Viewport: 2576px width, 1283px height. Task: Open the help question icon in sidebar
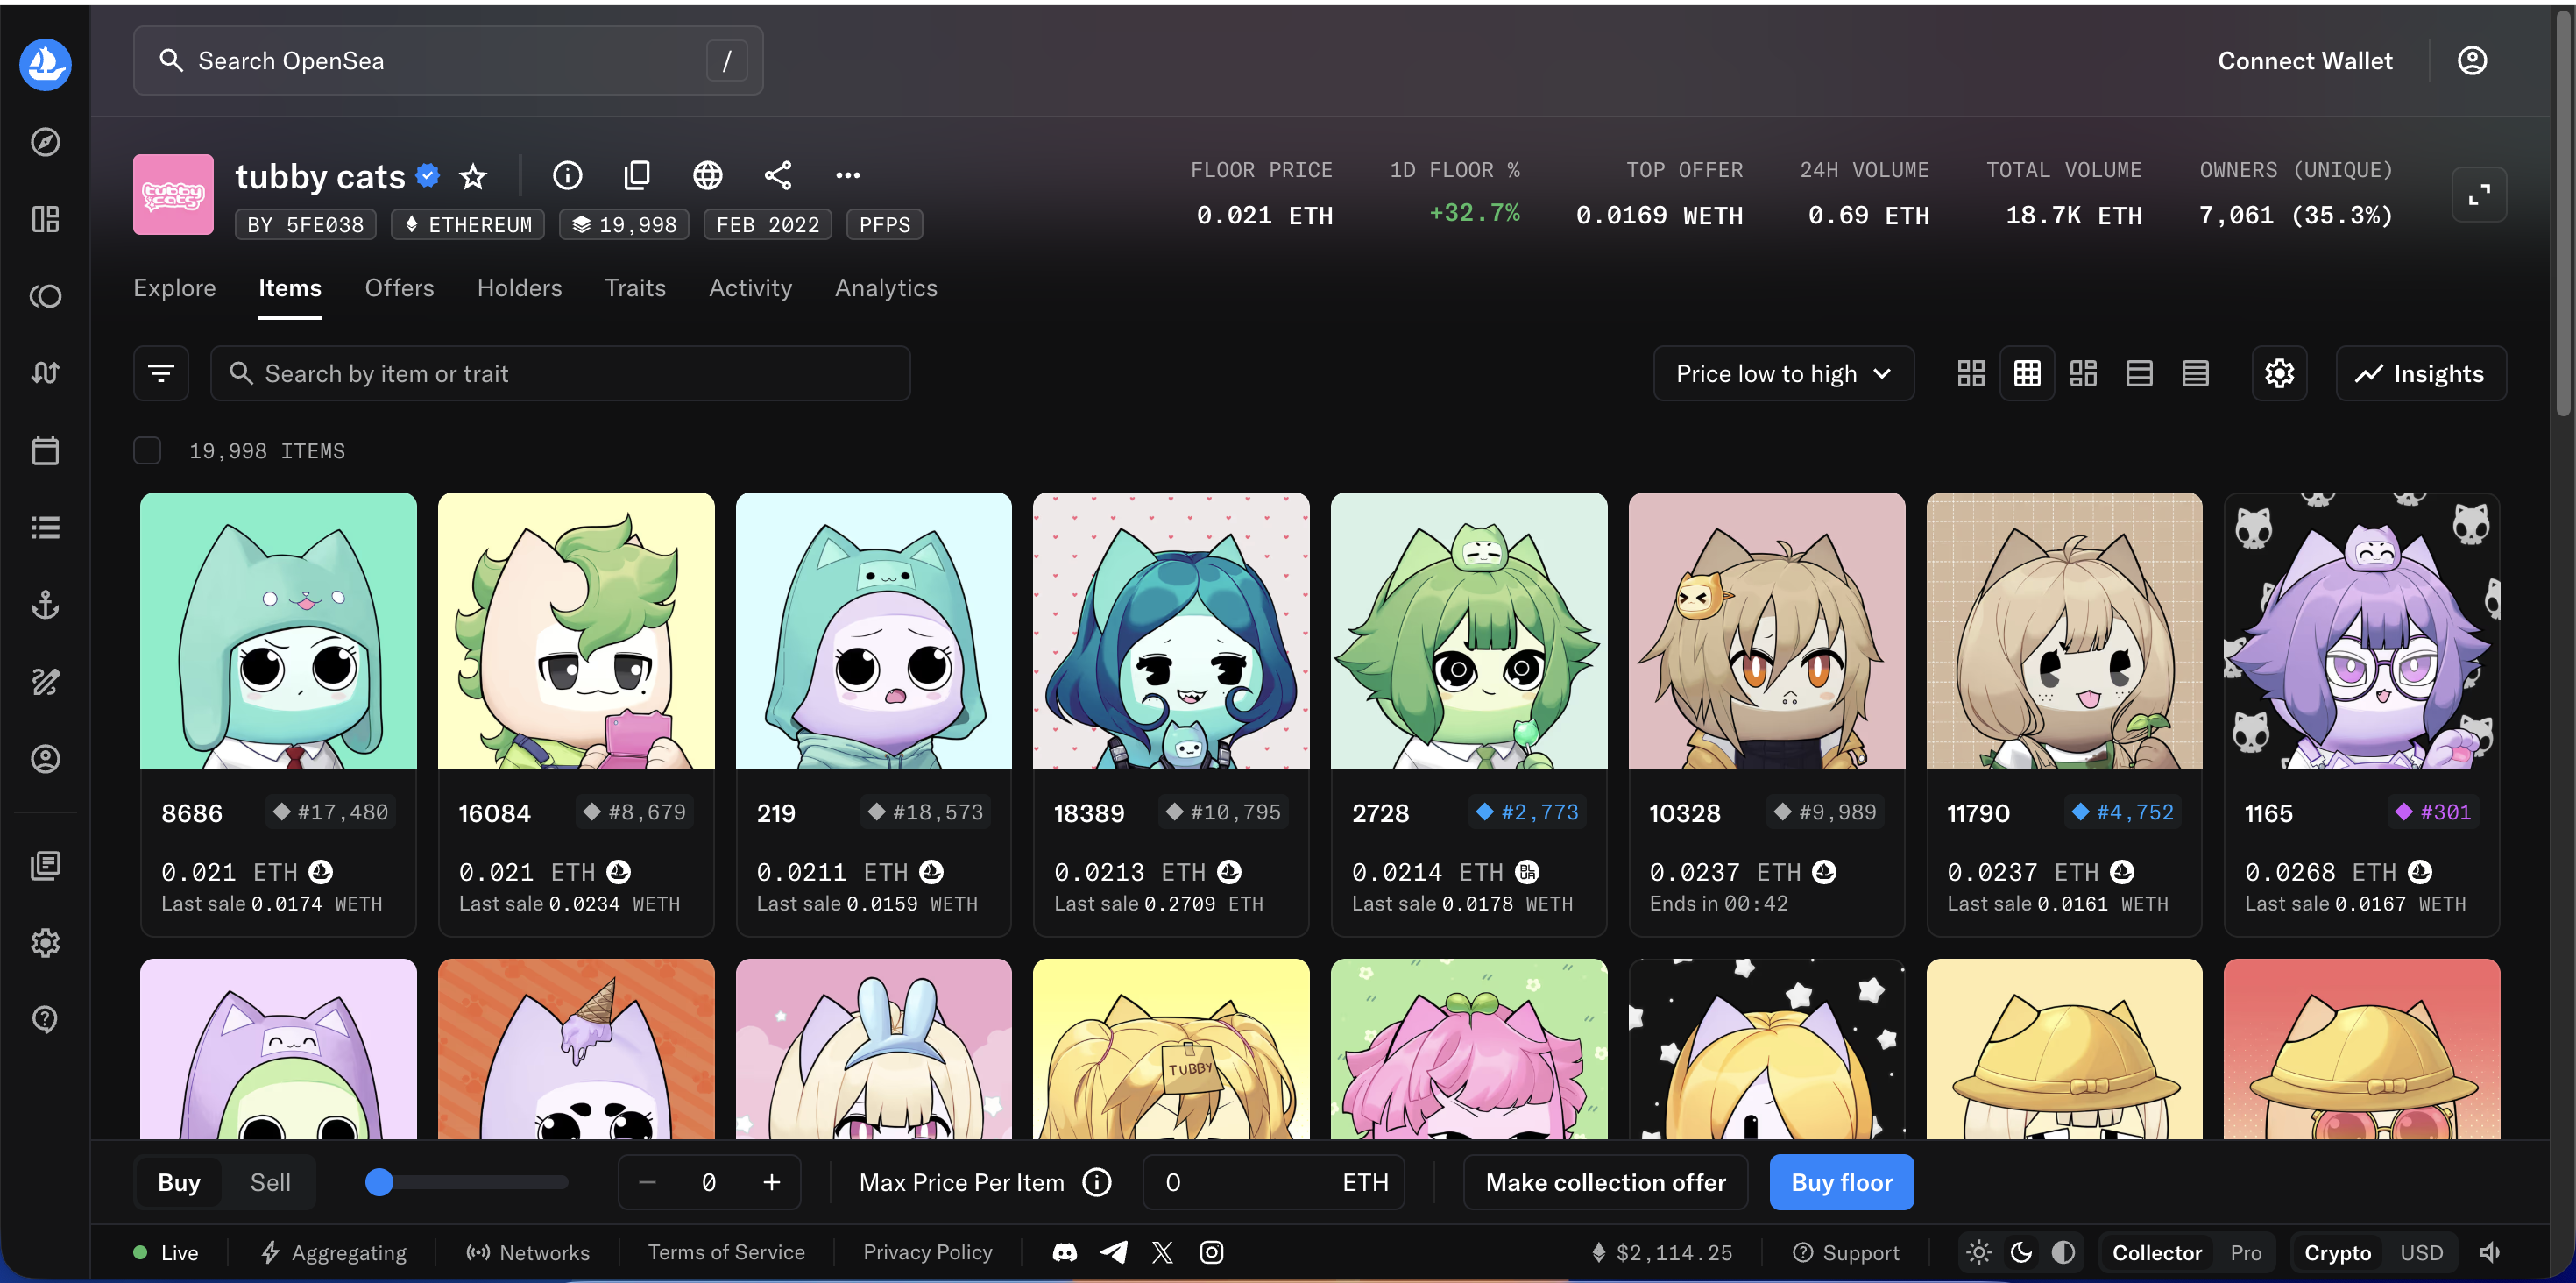point(45,1019)
